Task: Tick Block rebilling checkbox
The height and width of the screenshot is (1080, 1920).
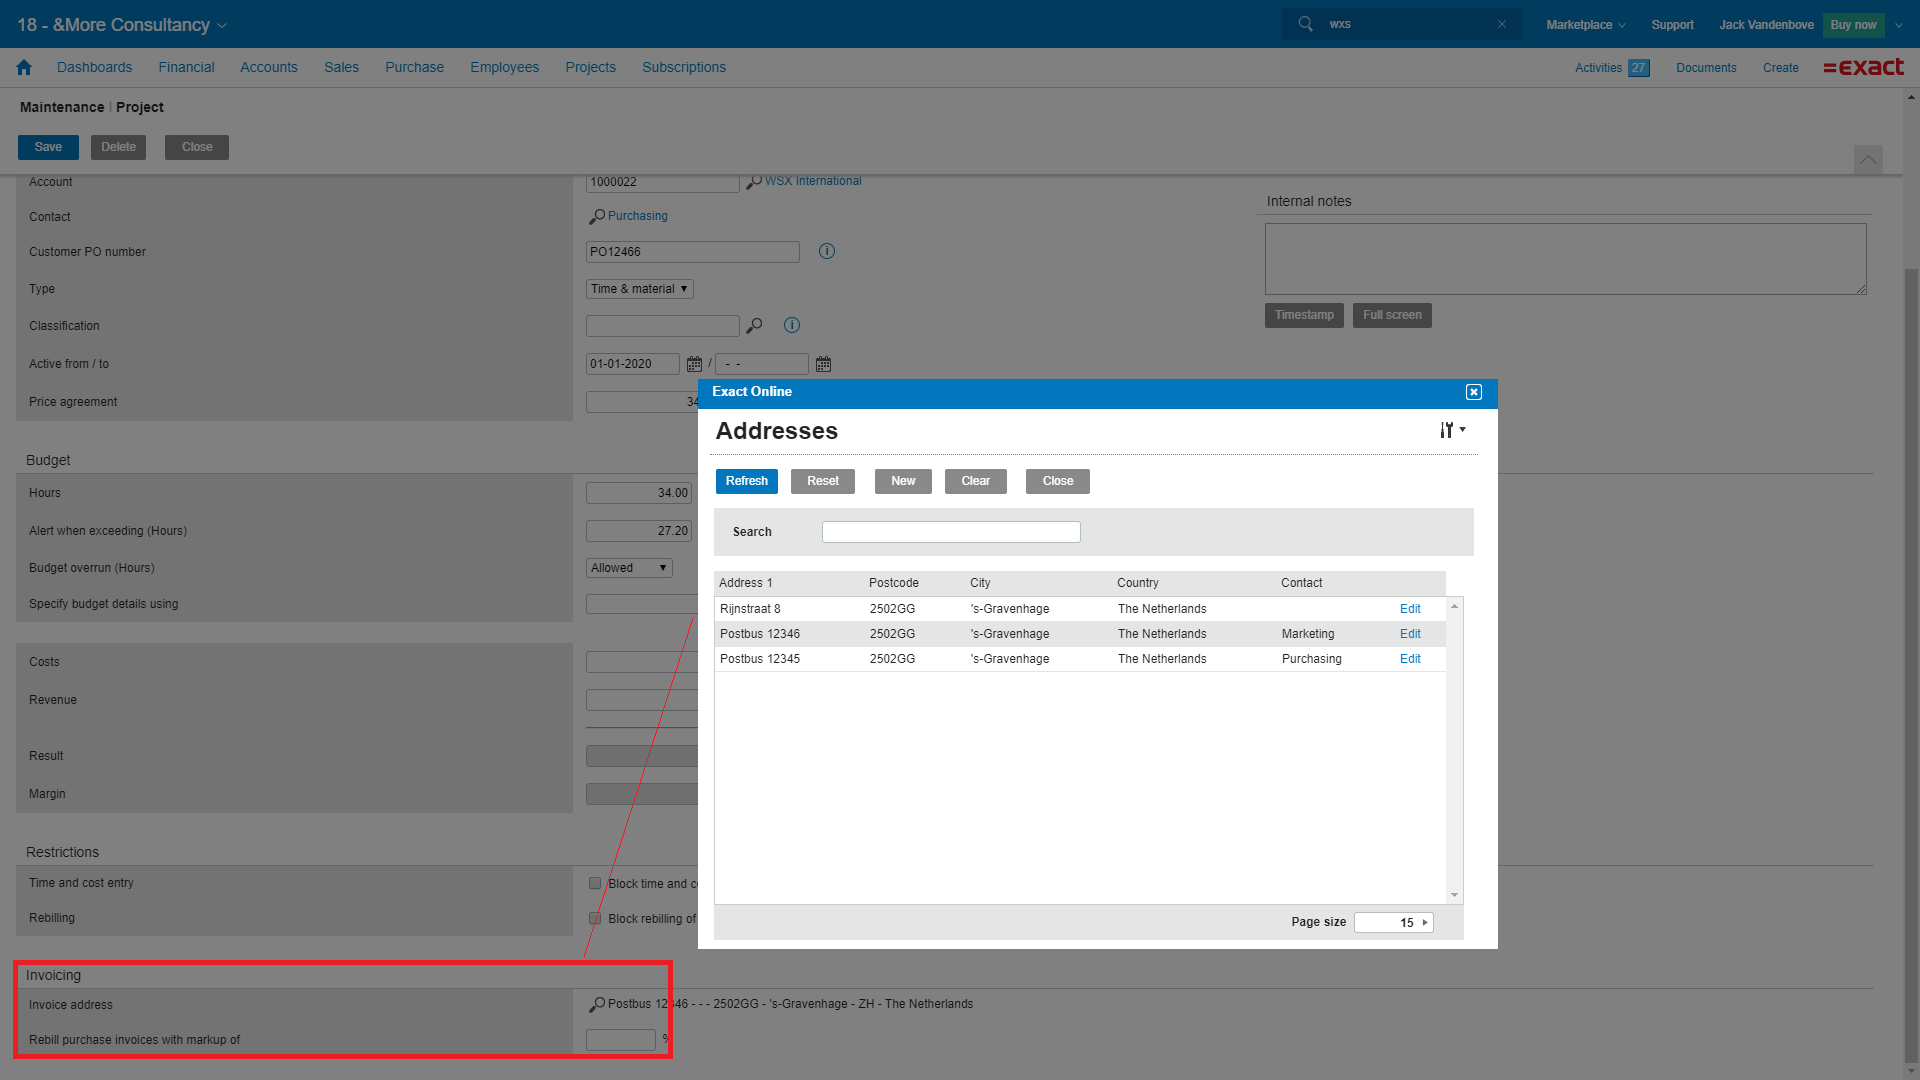Action: point(595,918)
